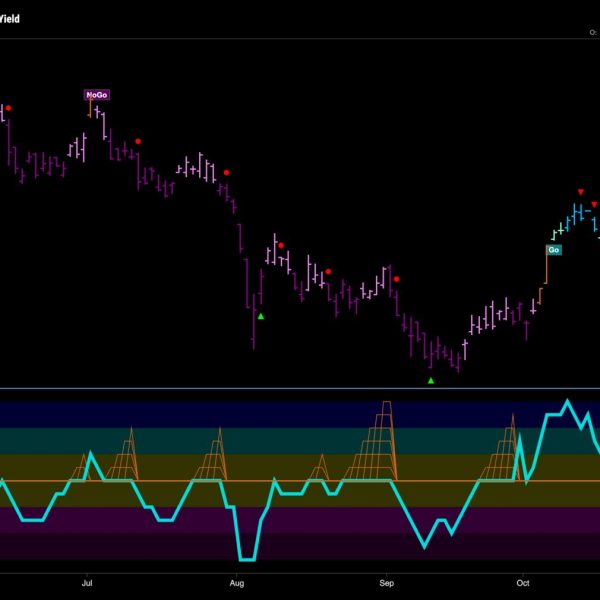
Task: Click the Aug label on the time axis
Action: tap(236, 583)
